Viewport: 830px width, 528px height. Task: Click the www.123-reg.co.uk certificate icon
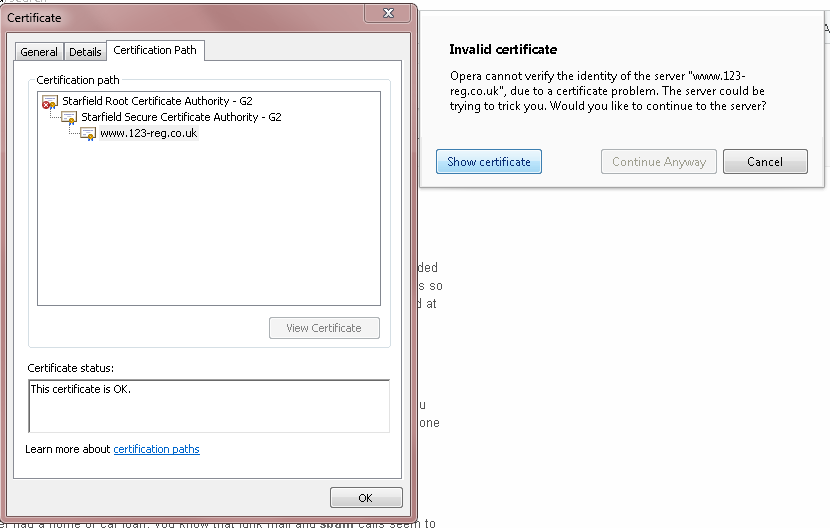(88, 134)
